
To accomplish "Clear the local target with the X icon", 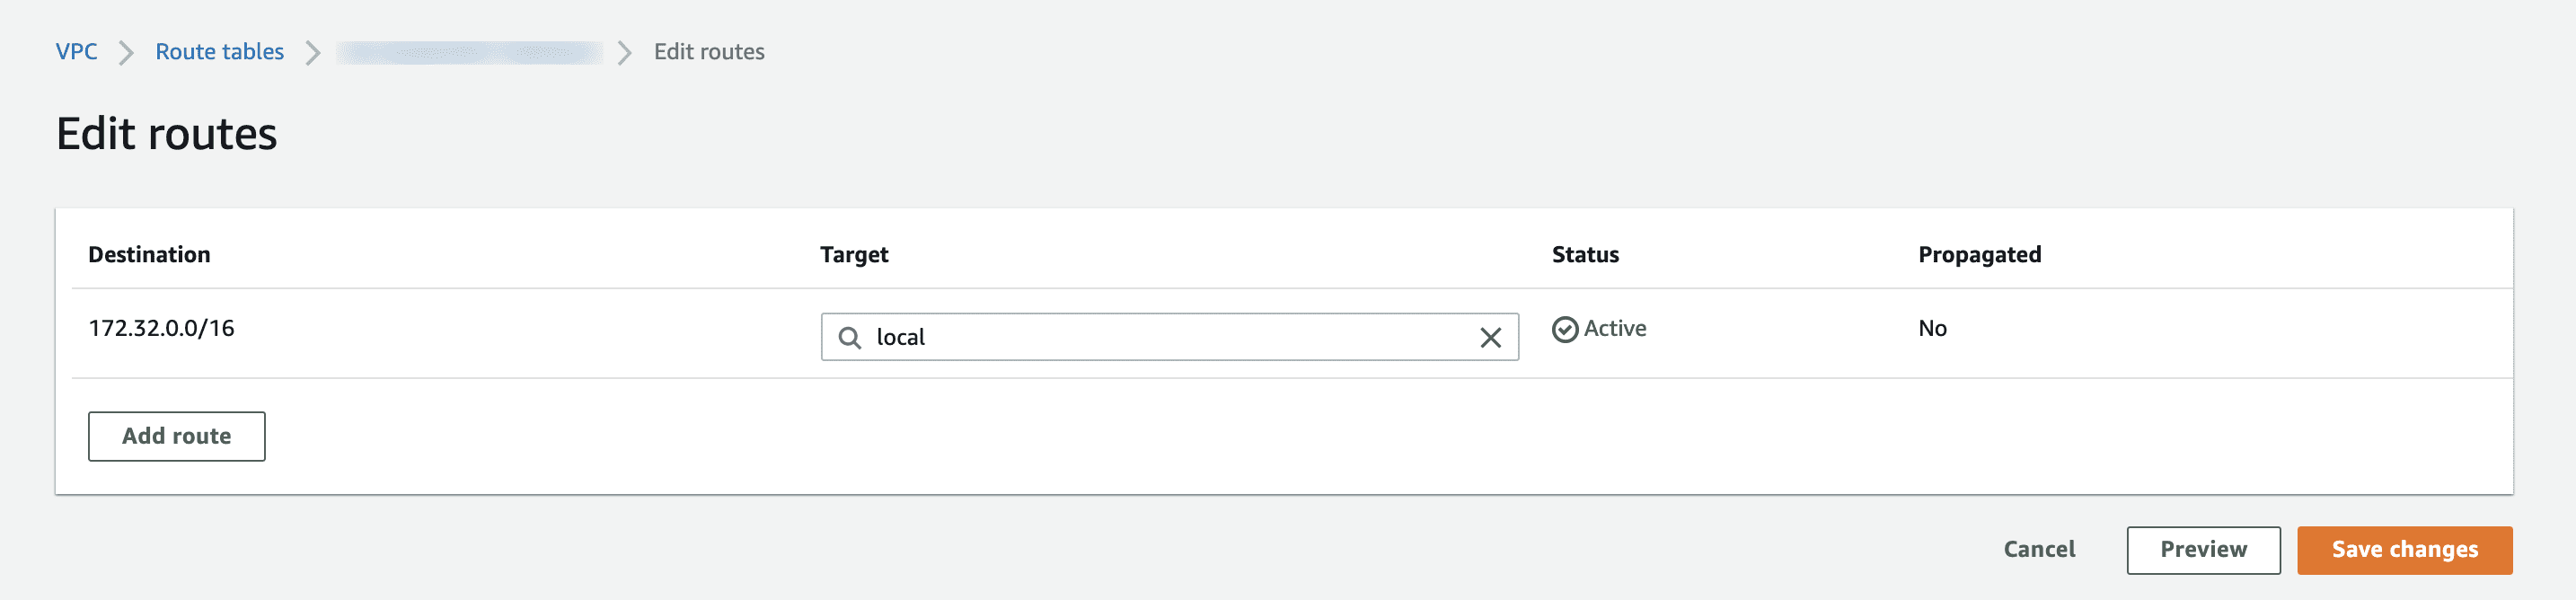I will pos(1490,338).
